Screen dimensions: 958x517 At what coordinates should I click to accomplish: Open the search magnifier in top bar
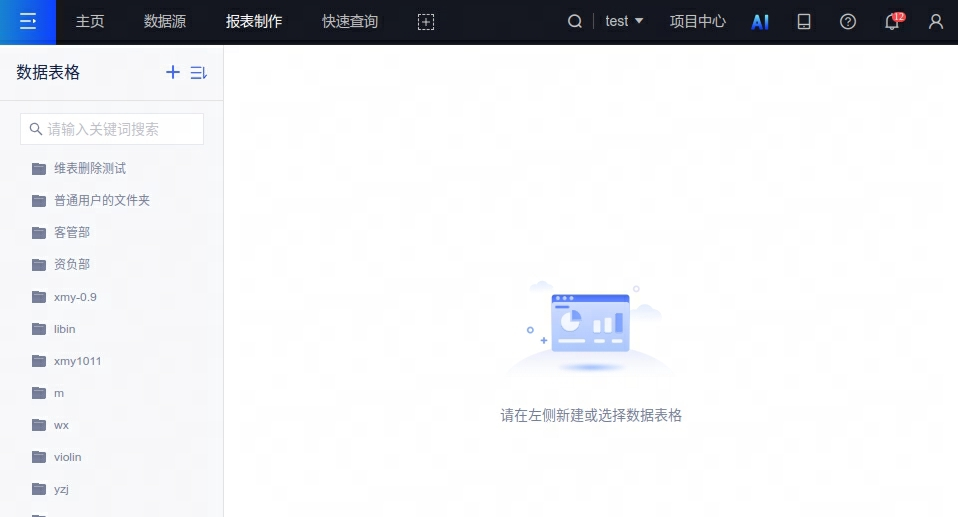point(575,22)
